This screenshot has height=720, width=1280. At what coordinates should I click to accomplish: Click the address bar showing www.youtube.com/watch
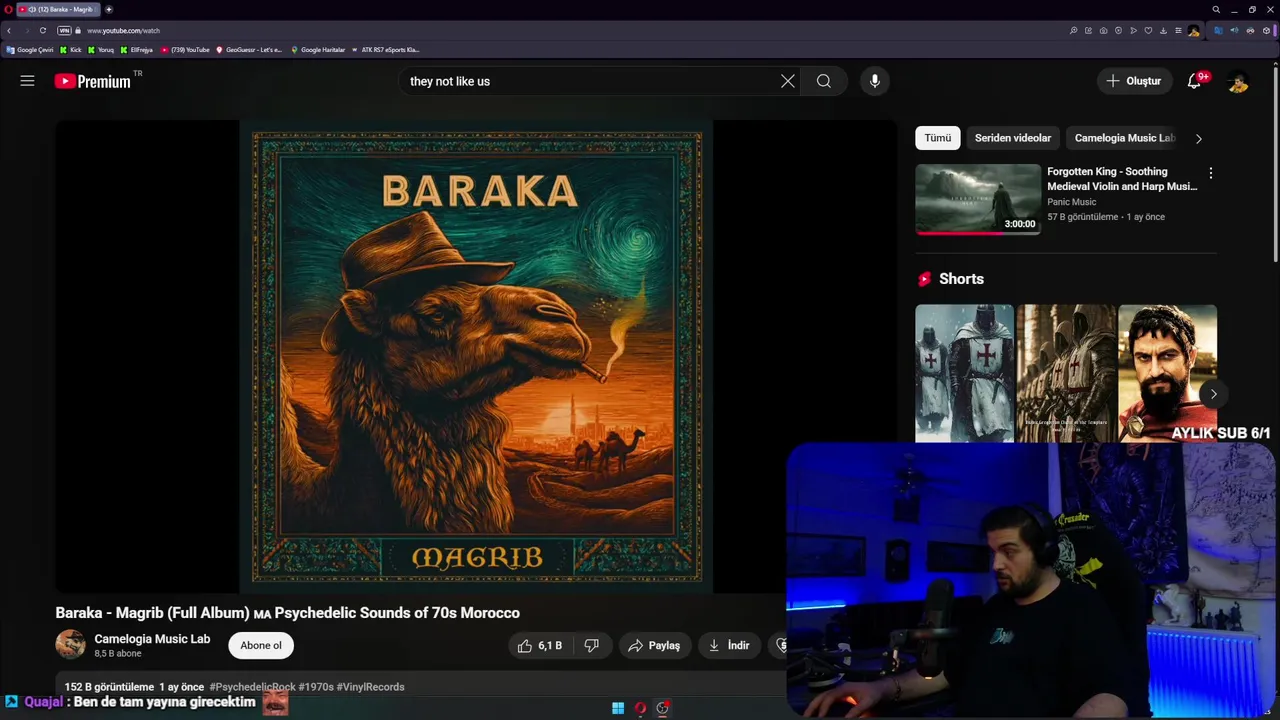[x=123, y=30]
